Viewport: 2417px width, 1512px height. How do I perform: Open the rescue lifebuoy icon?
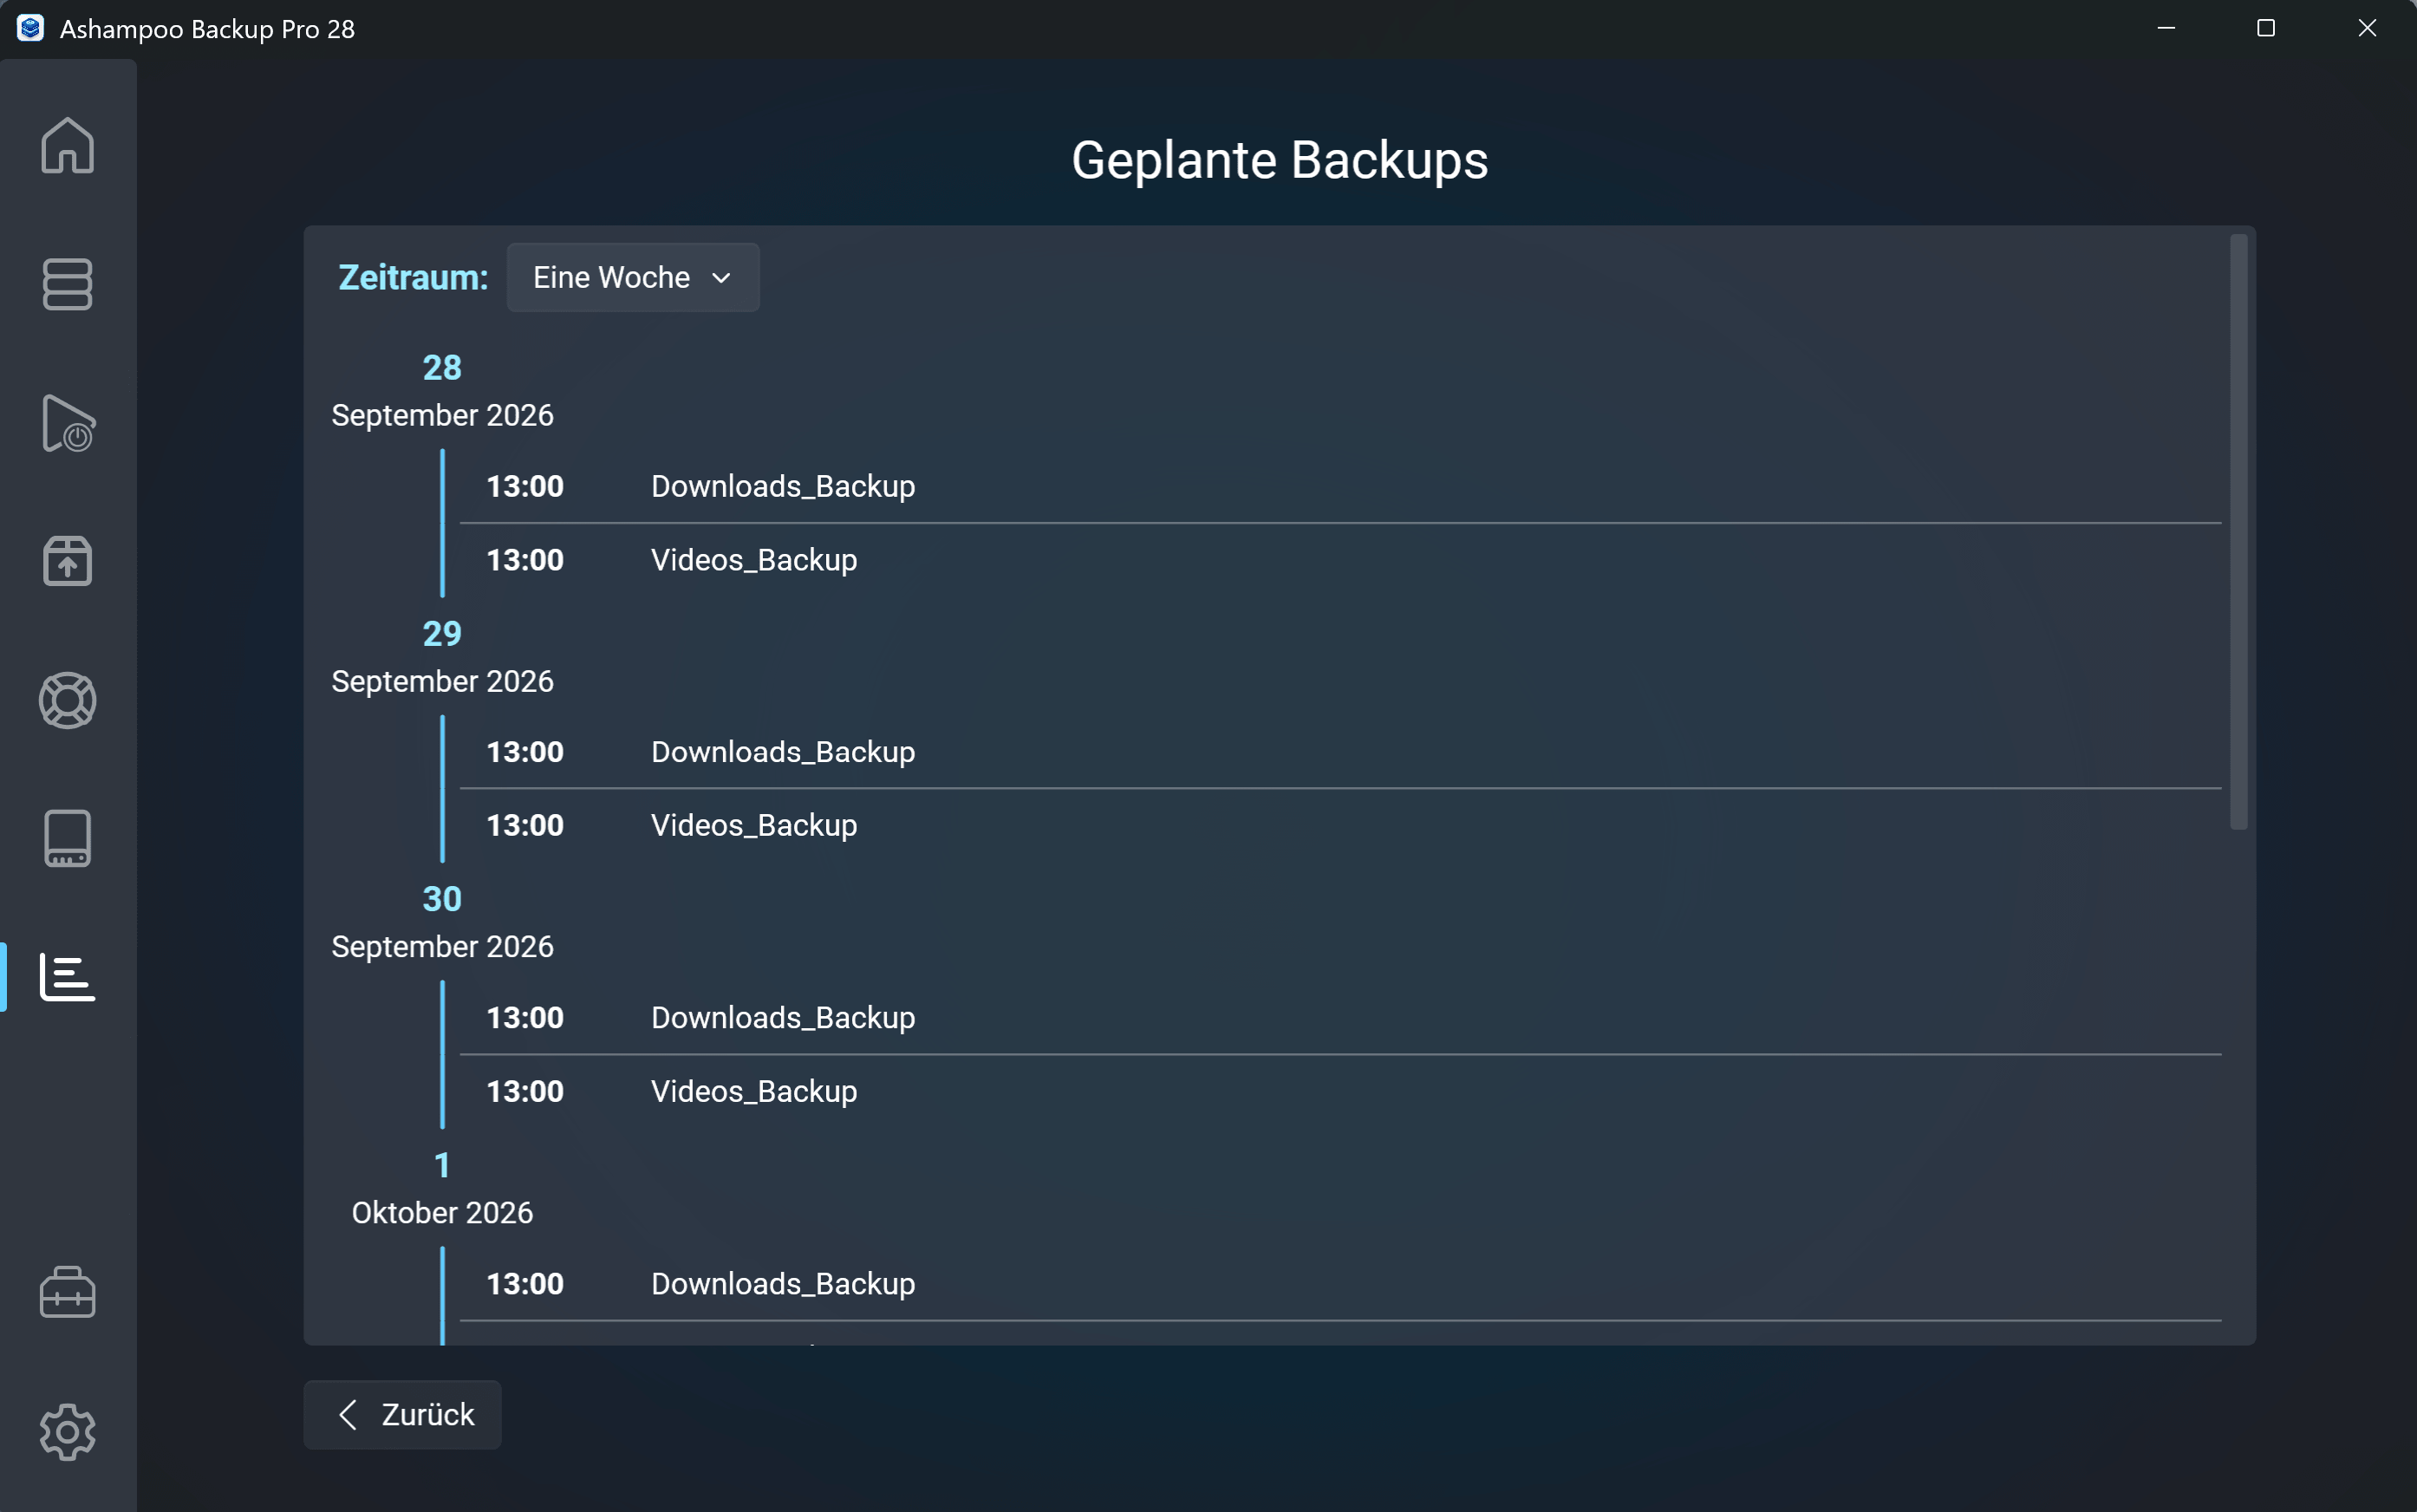click(67, 700)
